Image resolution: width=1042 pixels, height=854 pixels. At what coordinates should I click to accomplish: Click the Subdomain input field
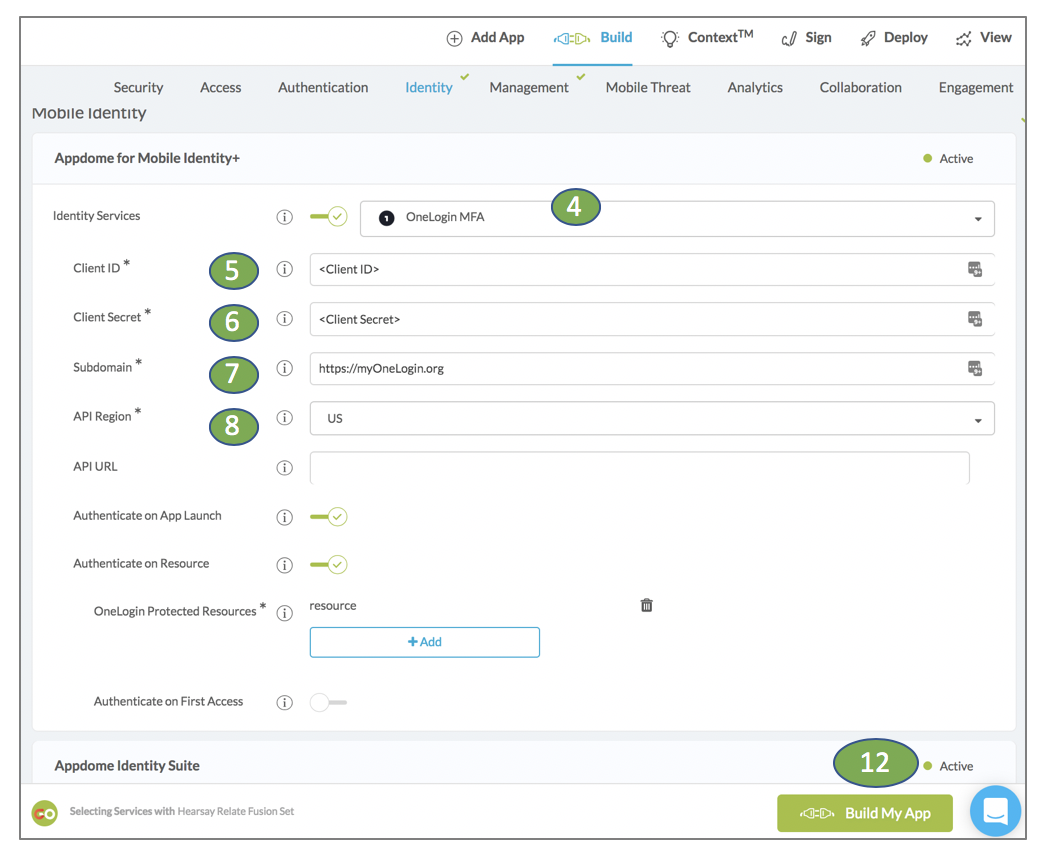pos(652,368)
